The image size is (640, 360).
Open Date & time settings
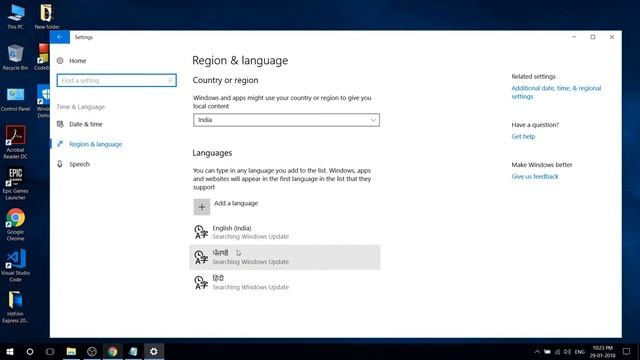coord(86,124)
